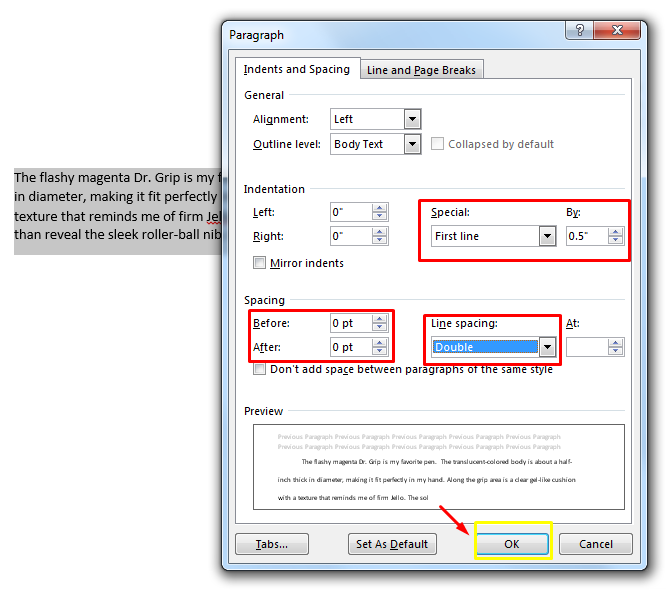Open the Outline level dropdown arrow
This screenshot has width=672, height=592.
pyautogui.click(x=412, y=144)
